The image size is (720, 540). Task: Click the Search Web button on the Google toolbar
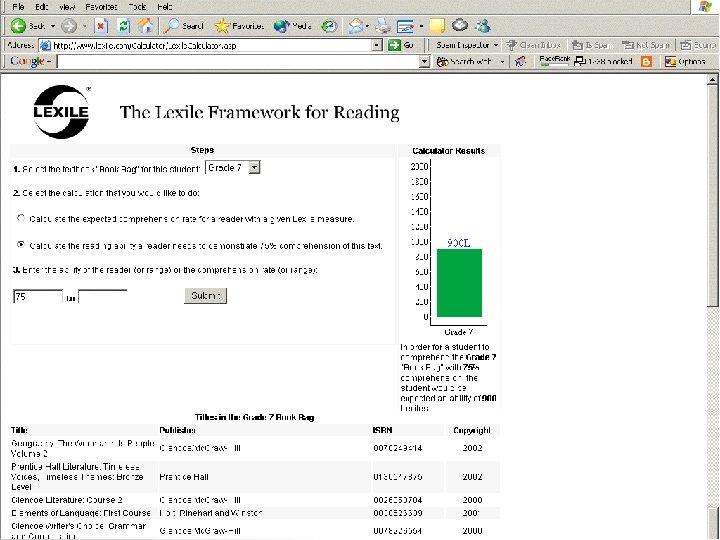coord(464,61)
